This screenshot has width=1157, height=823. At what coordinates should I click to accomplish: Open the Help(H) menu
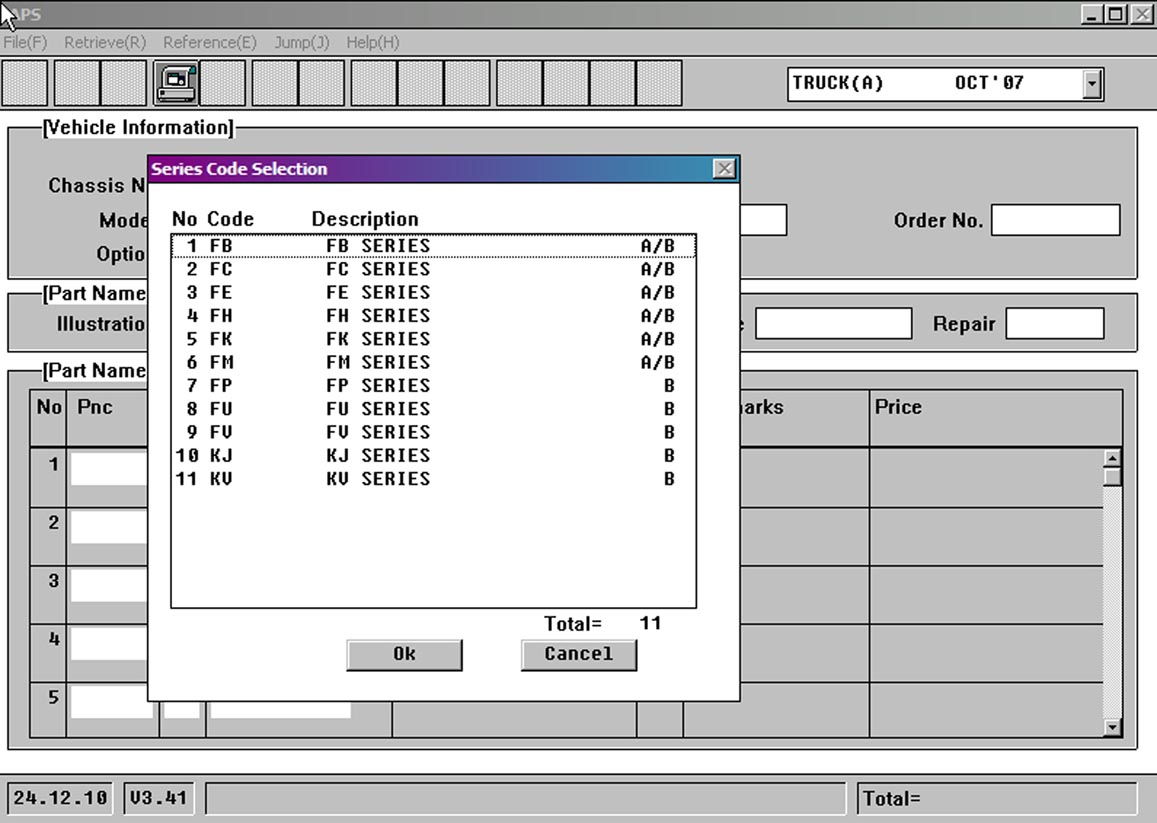[x=372, y=43]
